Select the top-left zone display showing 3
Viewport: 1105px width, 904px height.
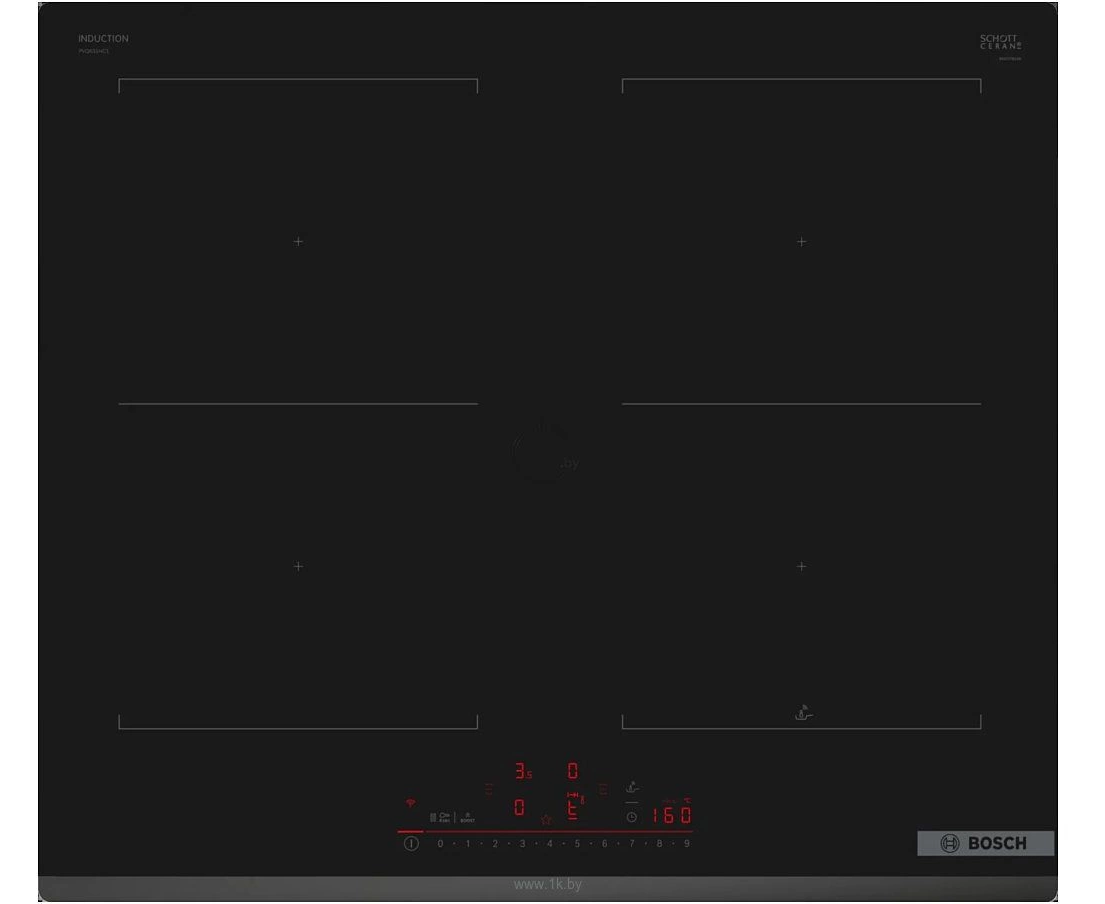pos(521,771)
